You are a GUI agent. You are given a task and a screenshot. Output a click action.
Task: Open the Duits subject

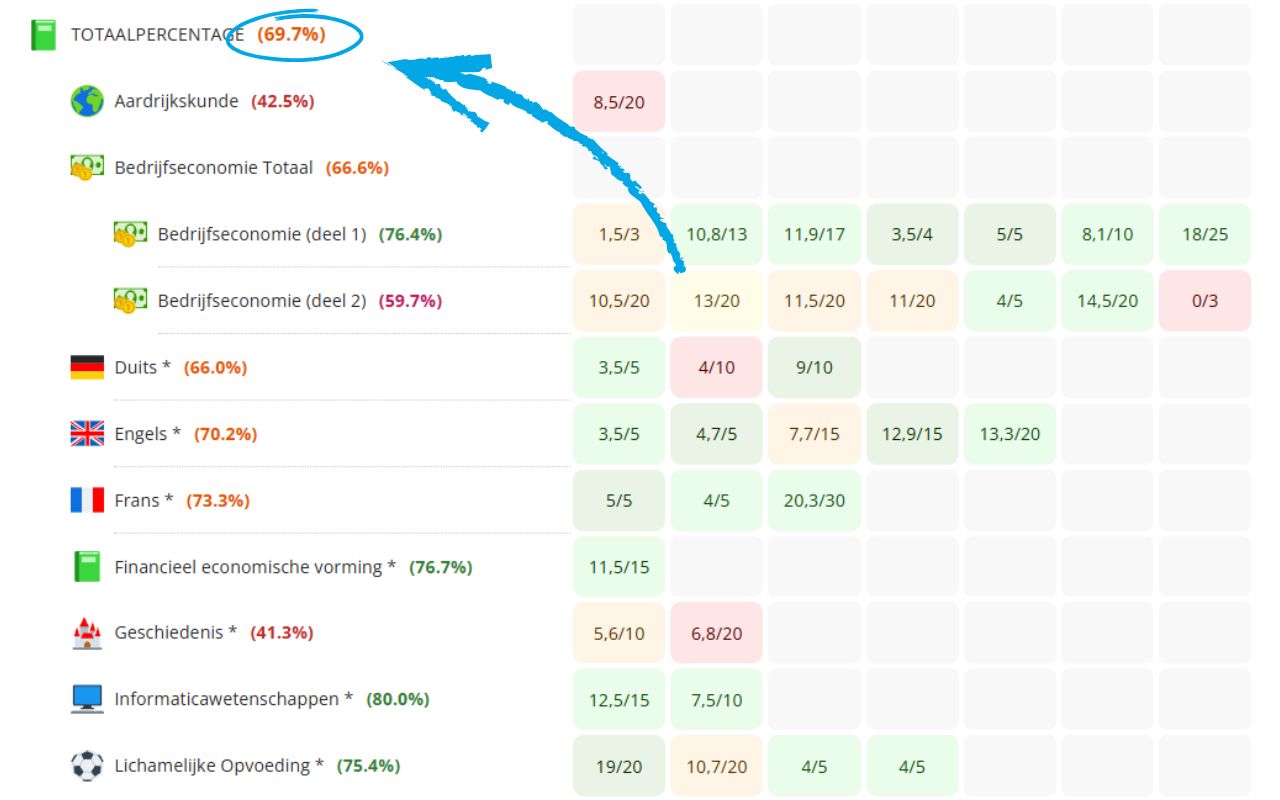click(142, 367)
